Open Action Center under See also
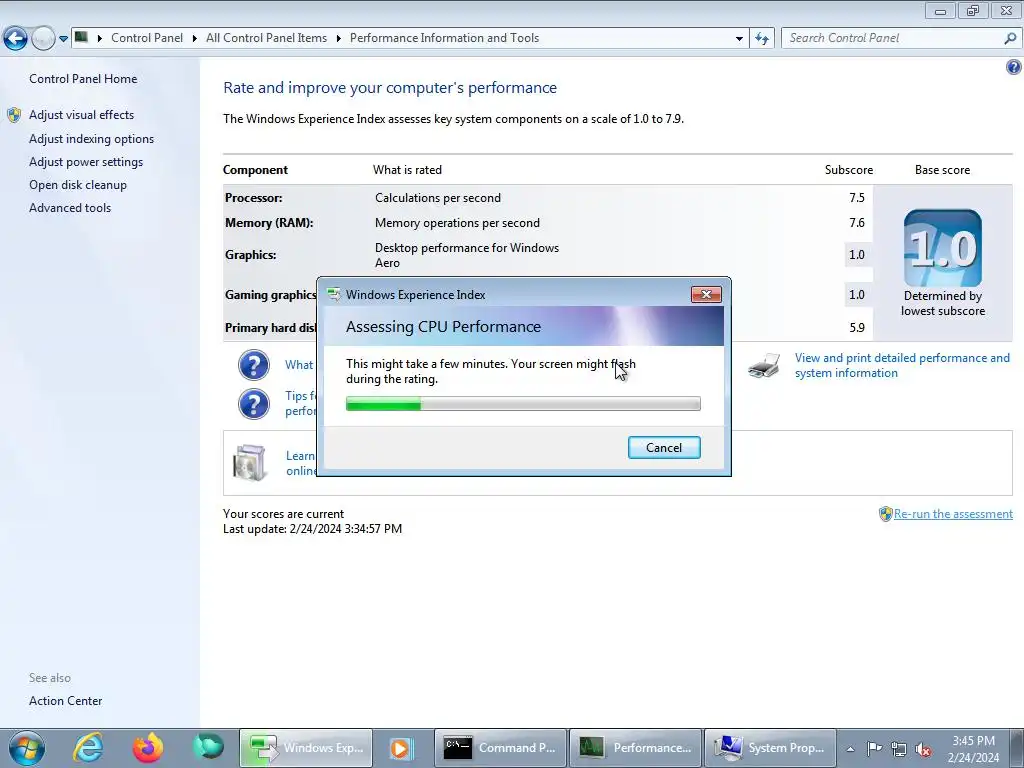Screen dimensions: 1024x768 point(65,701)
